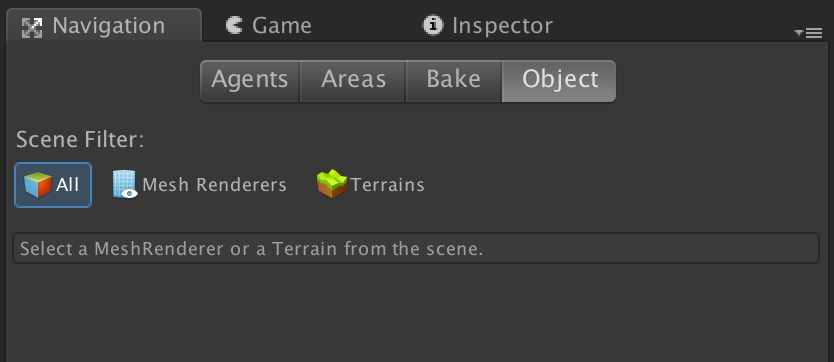Image resolution: width=834 pixels, height=362 pixels.
Task: Click the Select a MeshRenderer message box
Action: (x=416, y=248)
